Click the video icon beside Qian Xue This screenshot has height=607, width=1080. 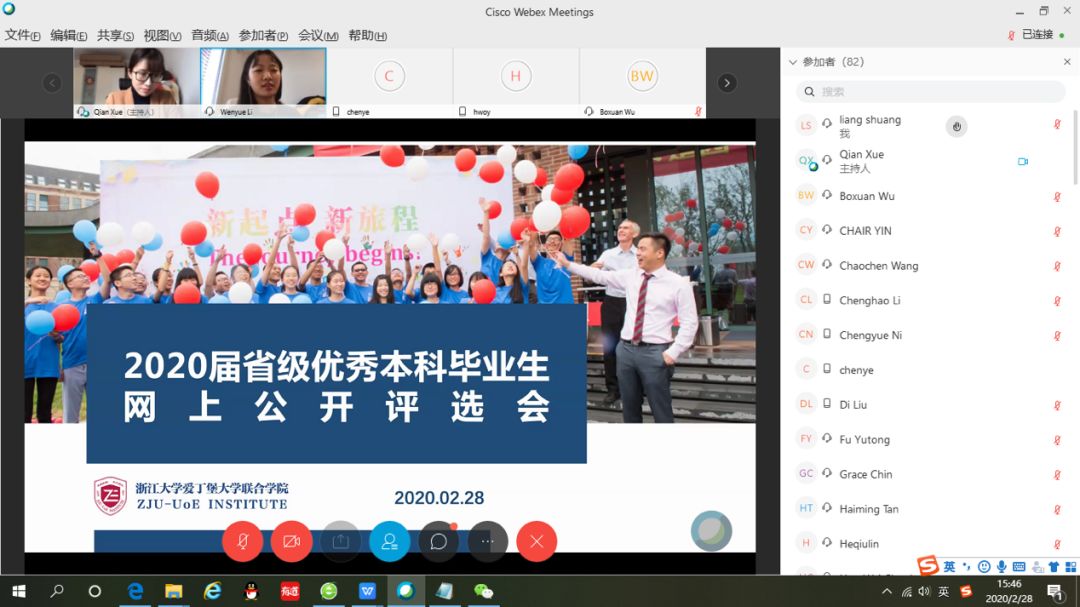tap(1022, 161)
